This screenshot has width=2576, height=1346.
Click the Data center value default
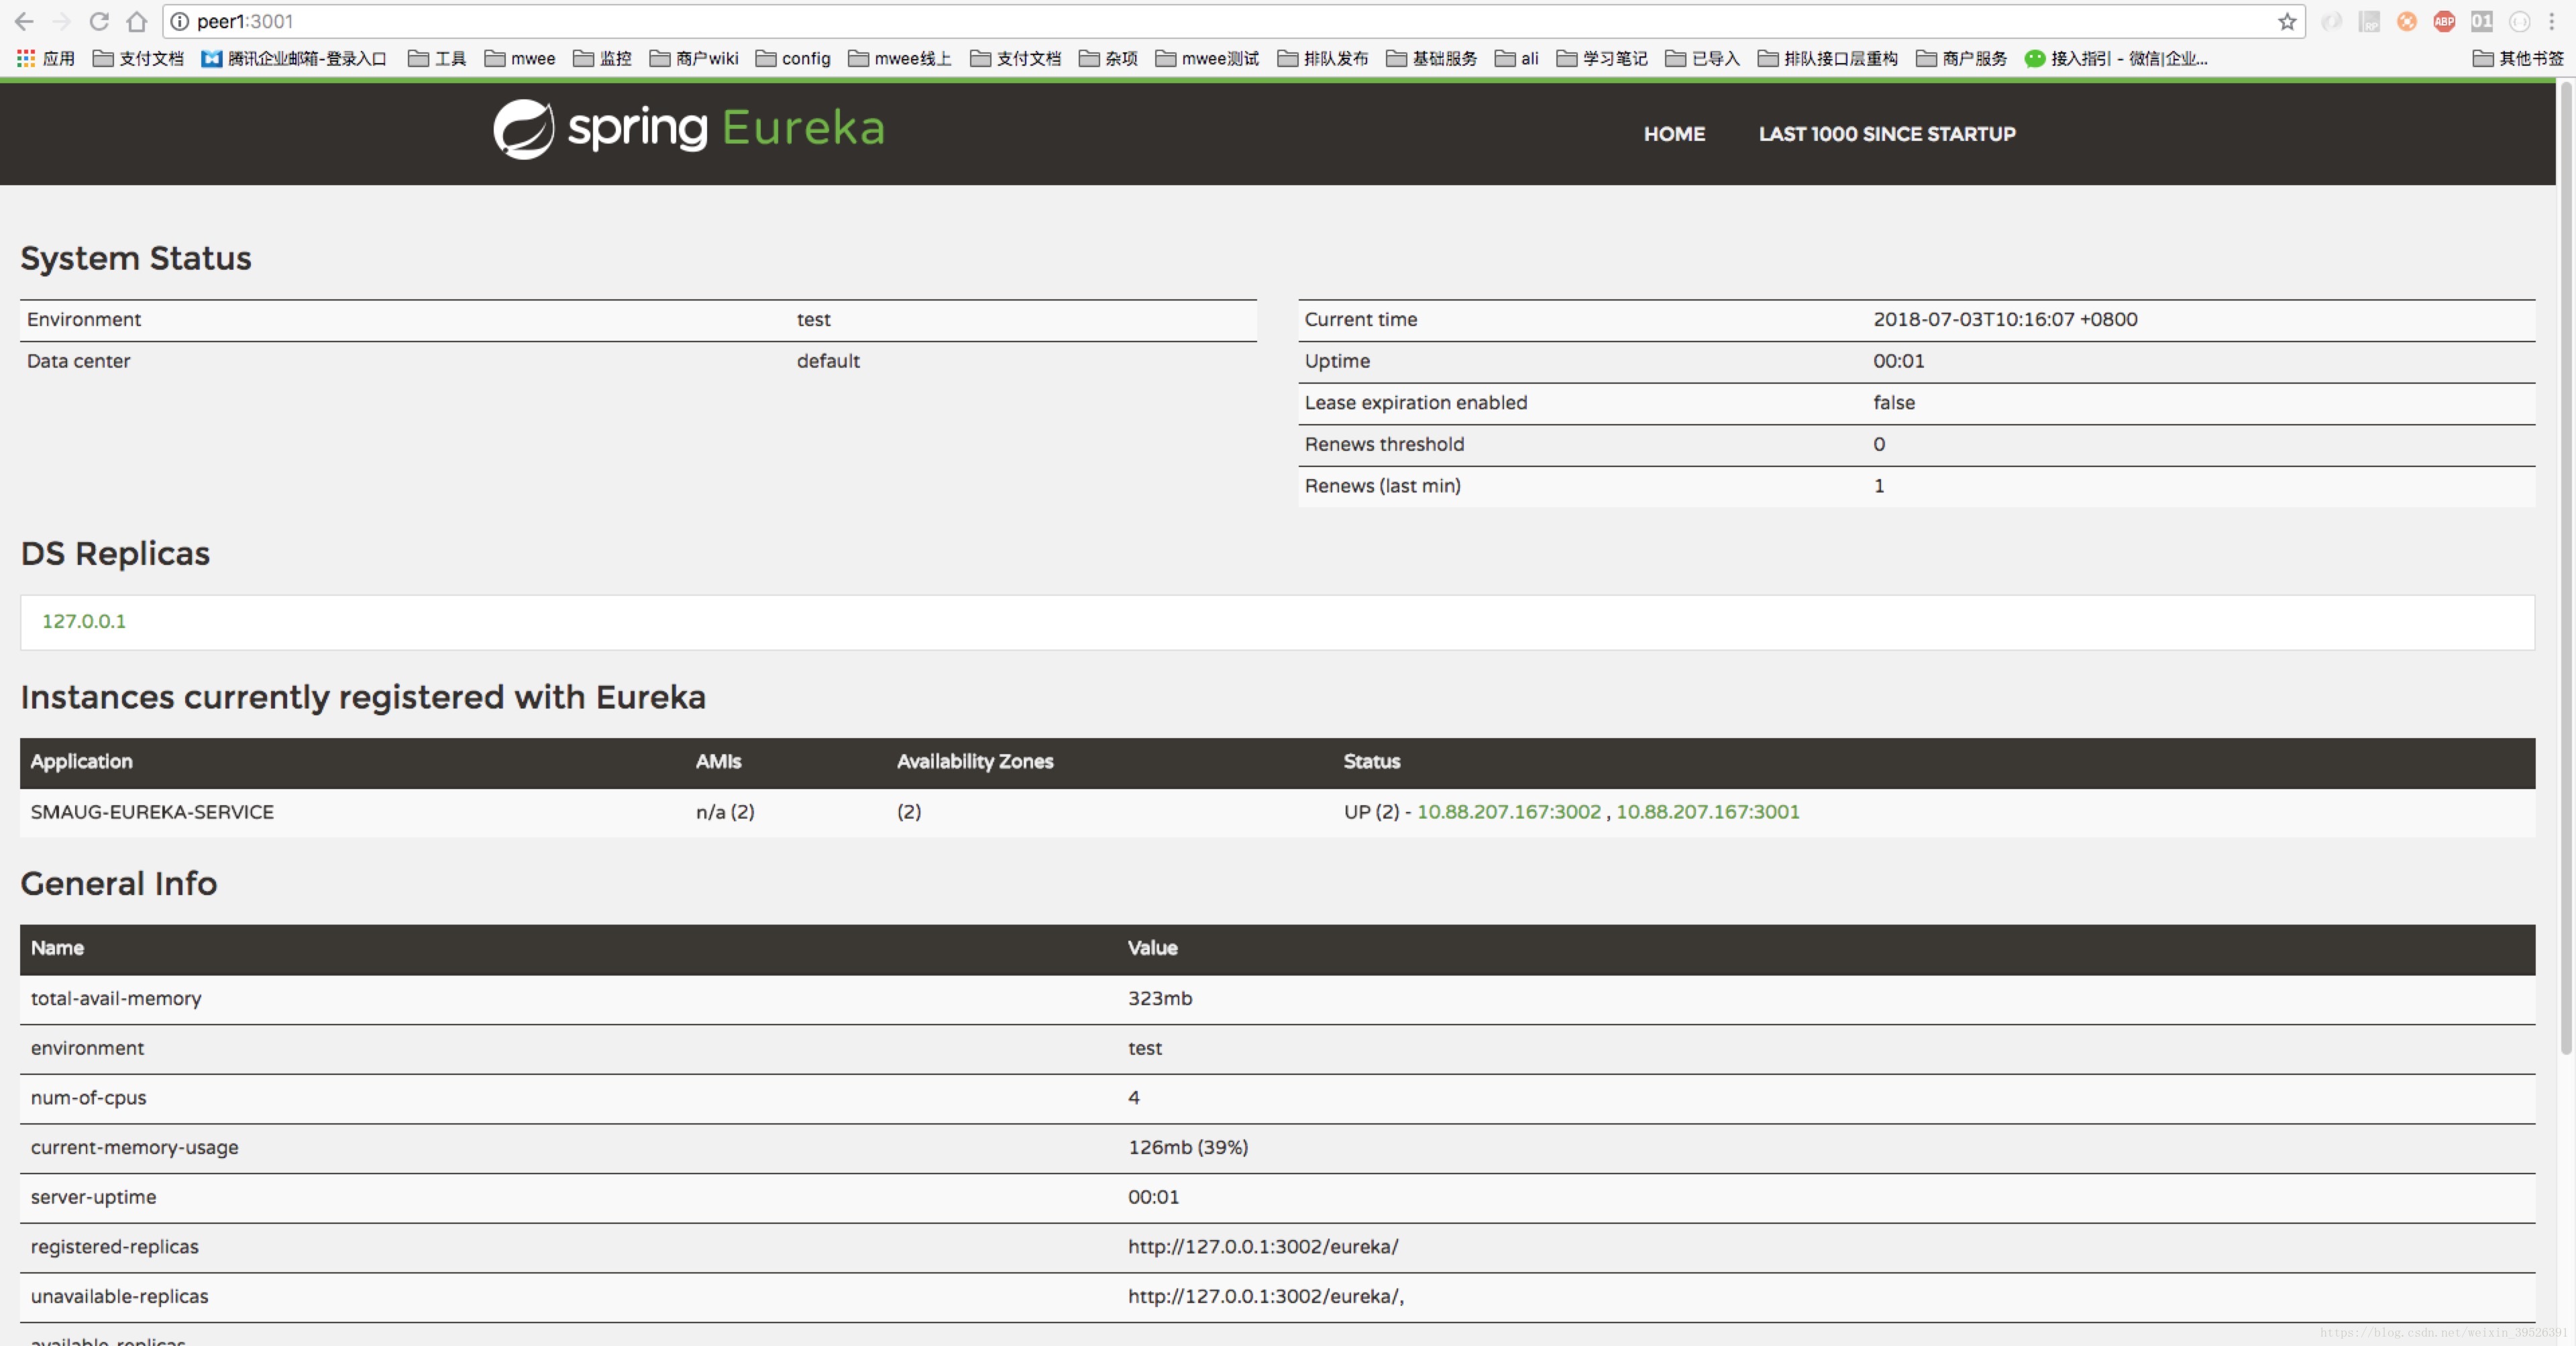tap(828, 361)
